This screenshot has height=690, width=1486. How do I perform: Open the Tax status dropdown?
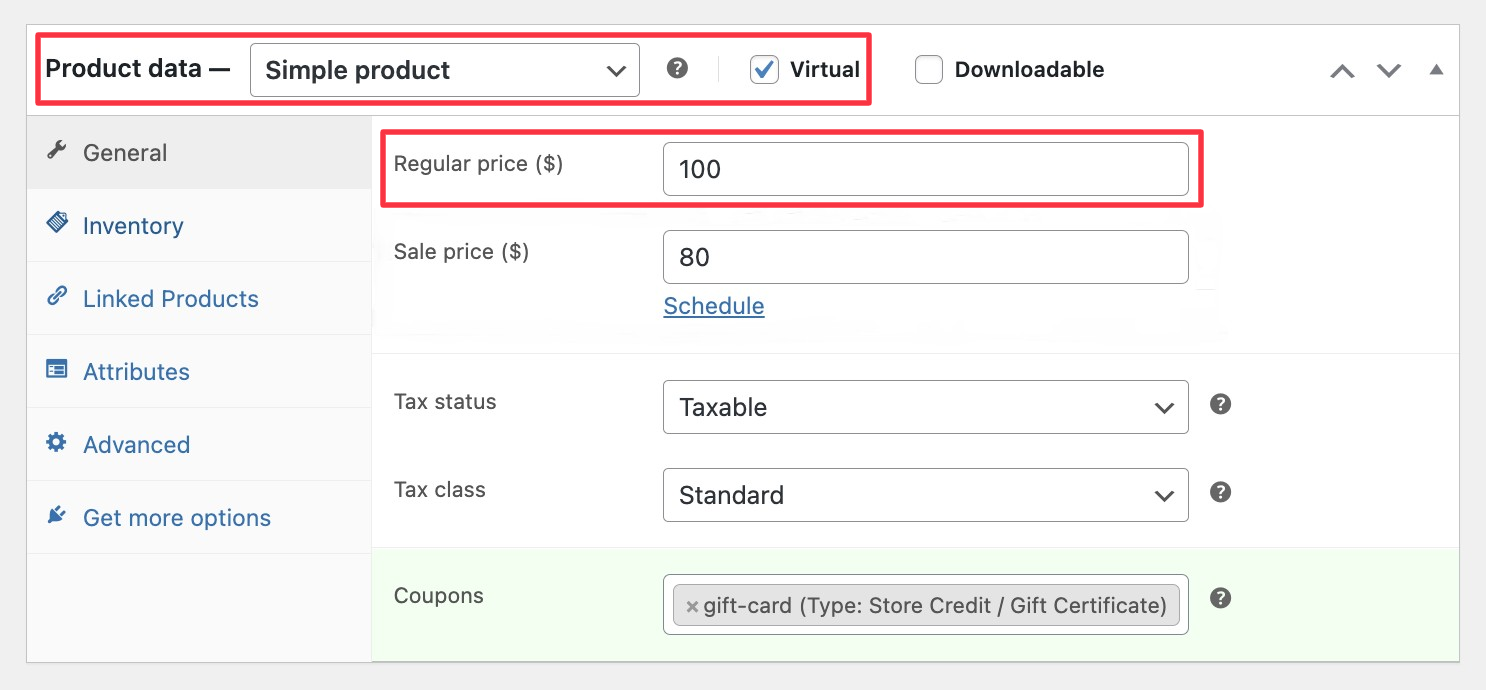pyautogui.click(x=925, y=407)
